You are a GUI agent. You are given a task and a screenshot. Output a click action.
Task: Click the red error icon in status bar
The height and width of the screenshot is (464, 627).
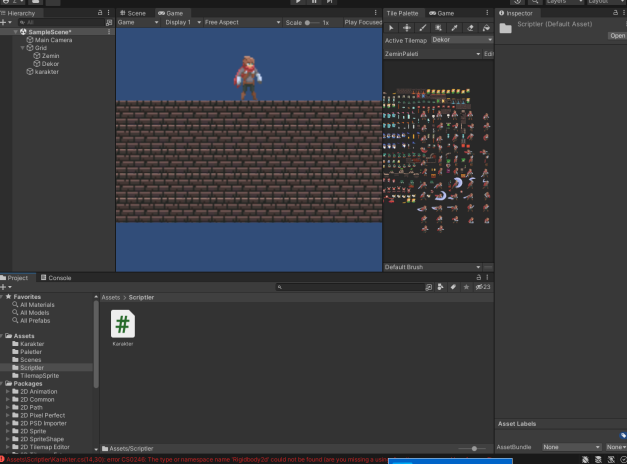point(2,460)
